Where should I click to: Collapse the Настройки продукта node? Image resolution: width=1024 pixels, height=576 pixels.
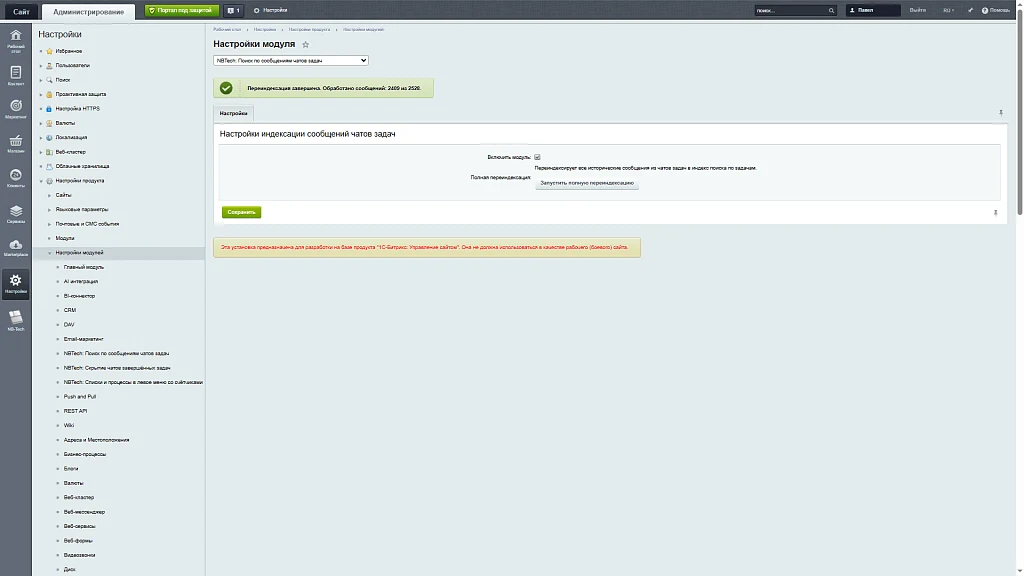click(40, 181)
